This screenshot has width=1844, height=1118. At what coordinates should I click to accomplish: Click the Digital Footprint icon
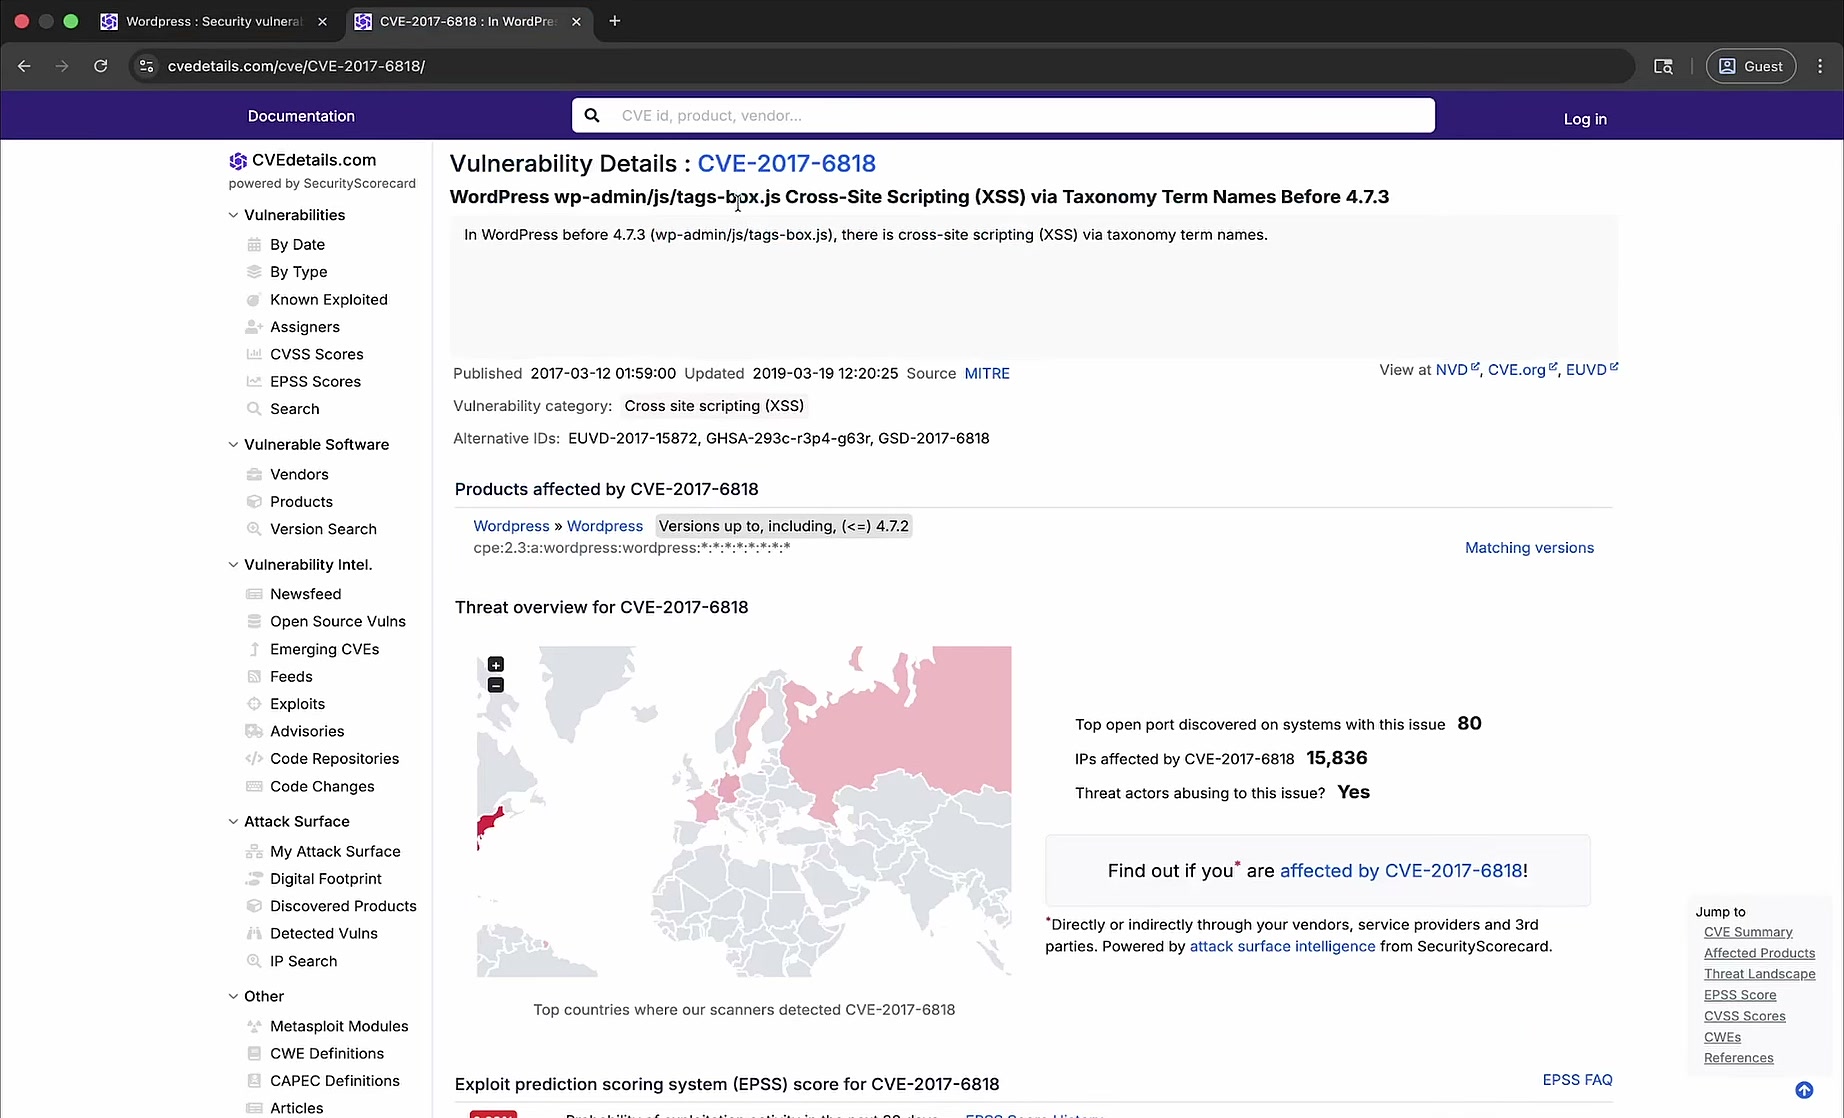tap(254, 879)
